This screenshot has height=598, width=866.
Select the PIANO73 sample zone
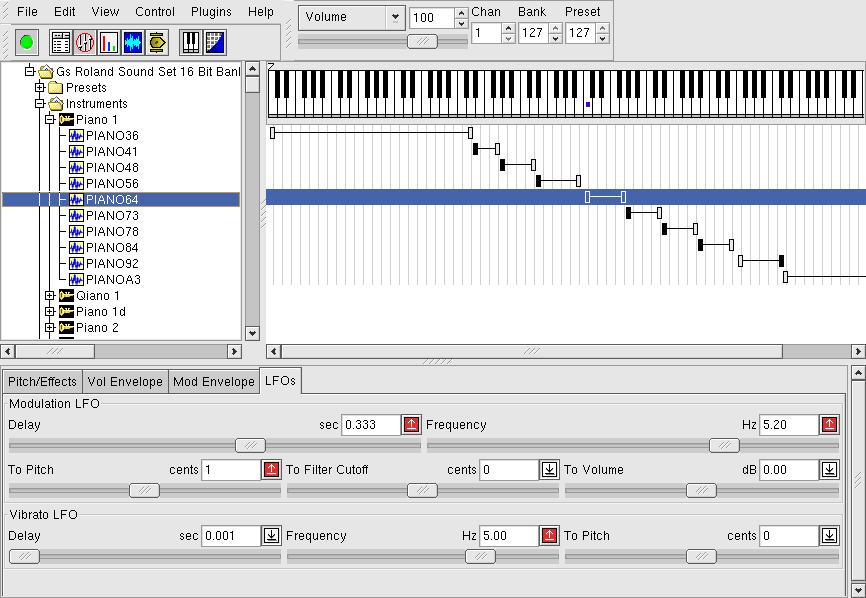(112, 216)
